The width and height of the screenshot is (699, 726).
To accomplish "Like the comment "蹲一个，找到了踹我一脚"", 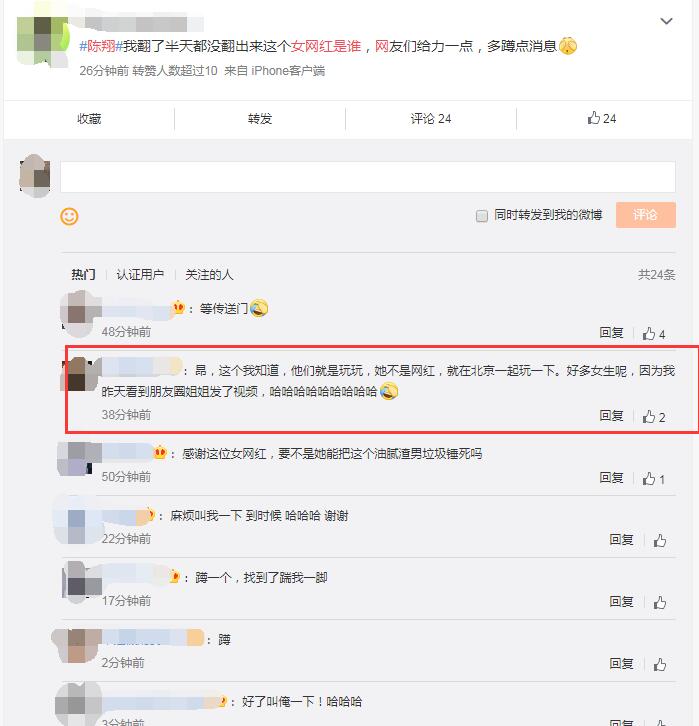I will click(x=660, y=602).
